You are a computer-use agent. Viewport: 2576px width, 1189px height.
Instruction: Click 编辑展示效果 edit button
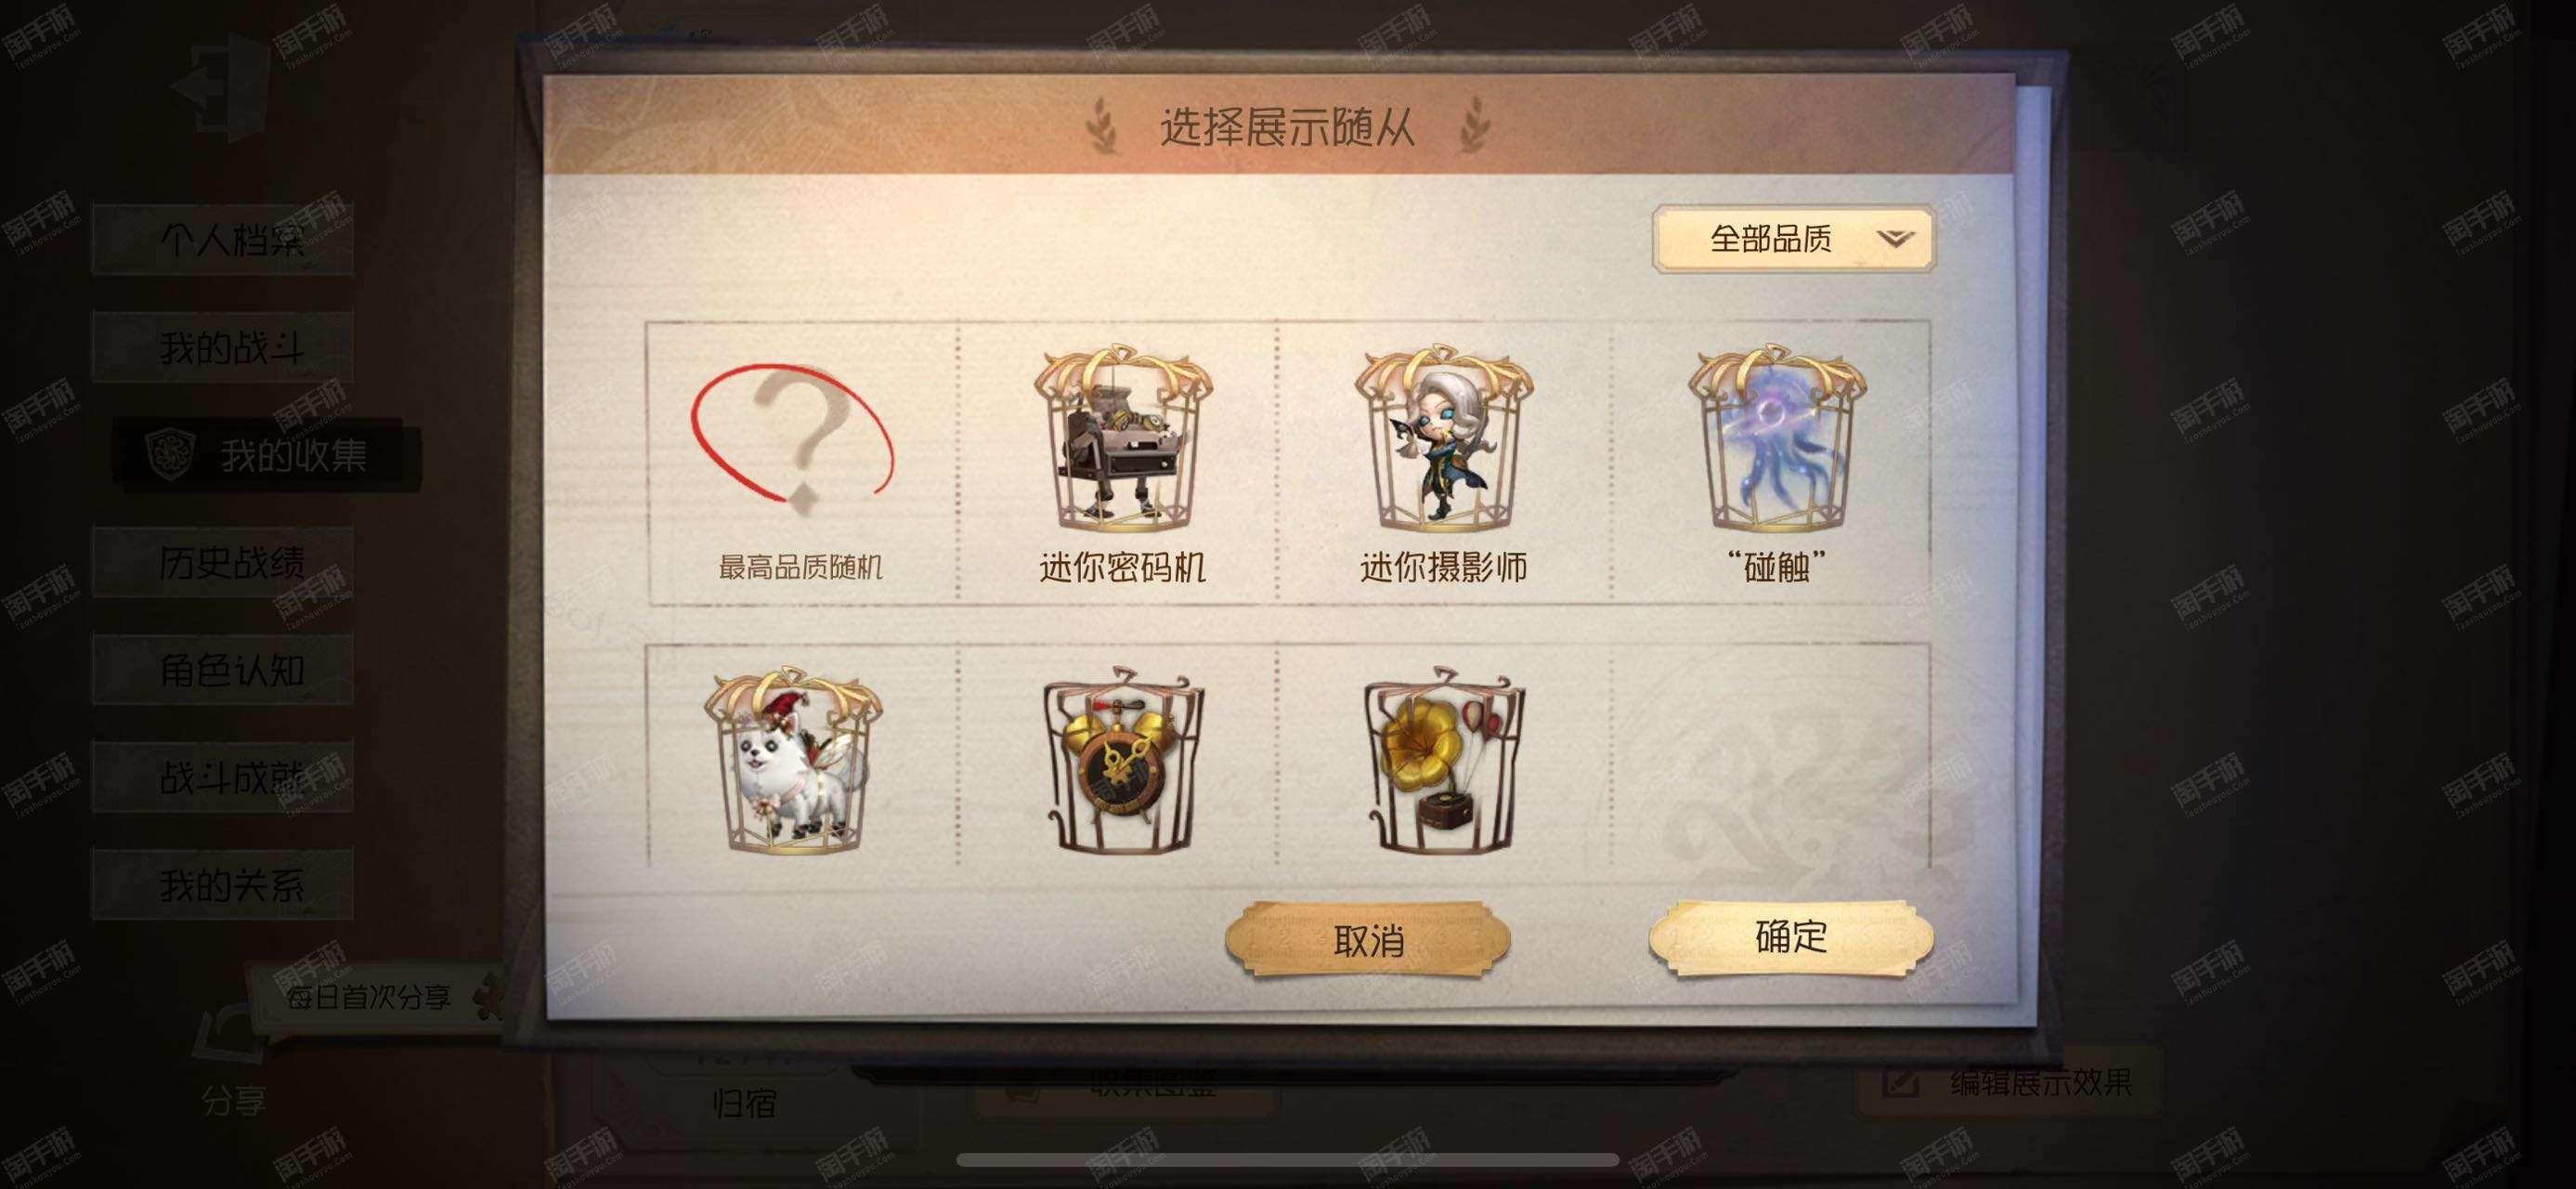pos(2009,1082)
